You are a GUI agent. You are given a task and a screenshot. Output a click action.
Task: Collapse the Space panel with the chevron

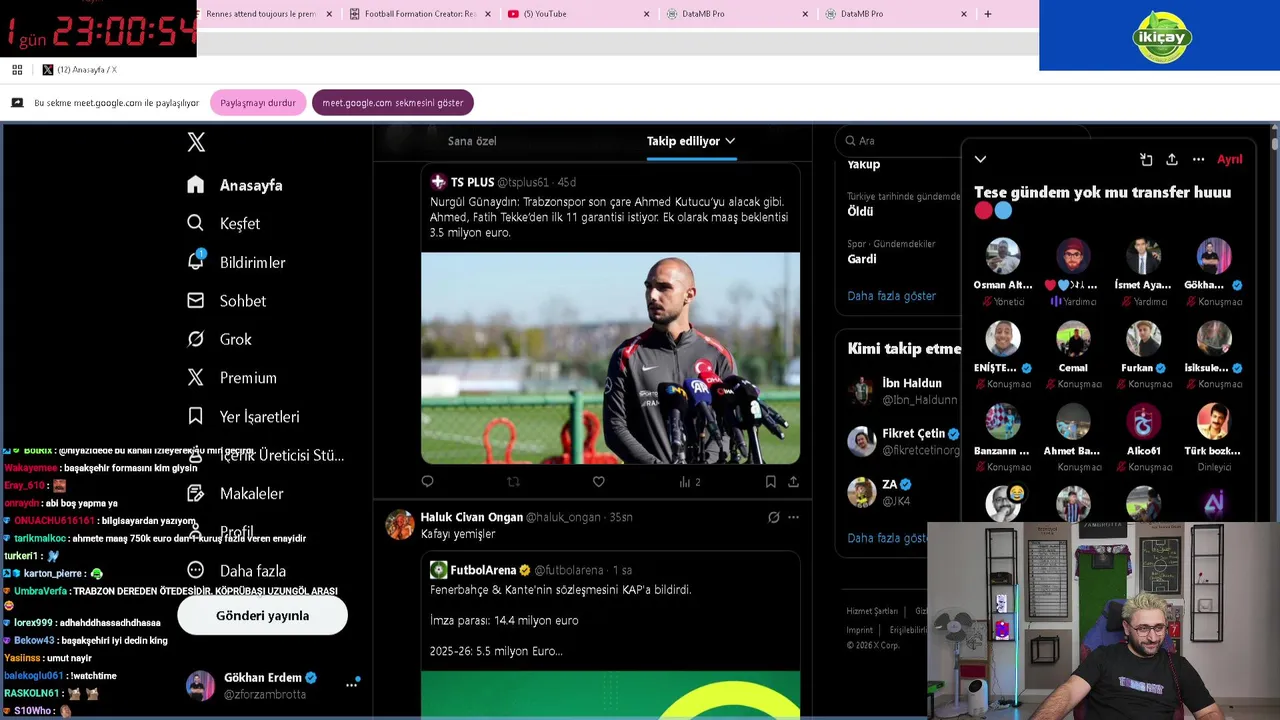pos(980,159)
